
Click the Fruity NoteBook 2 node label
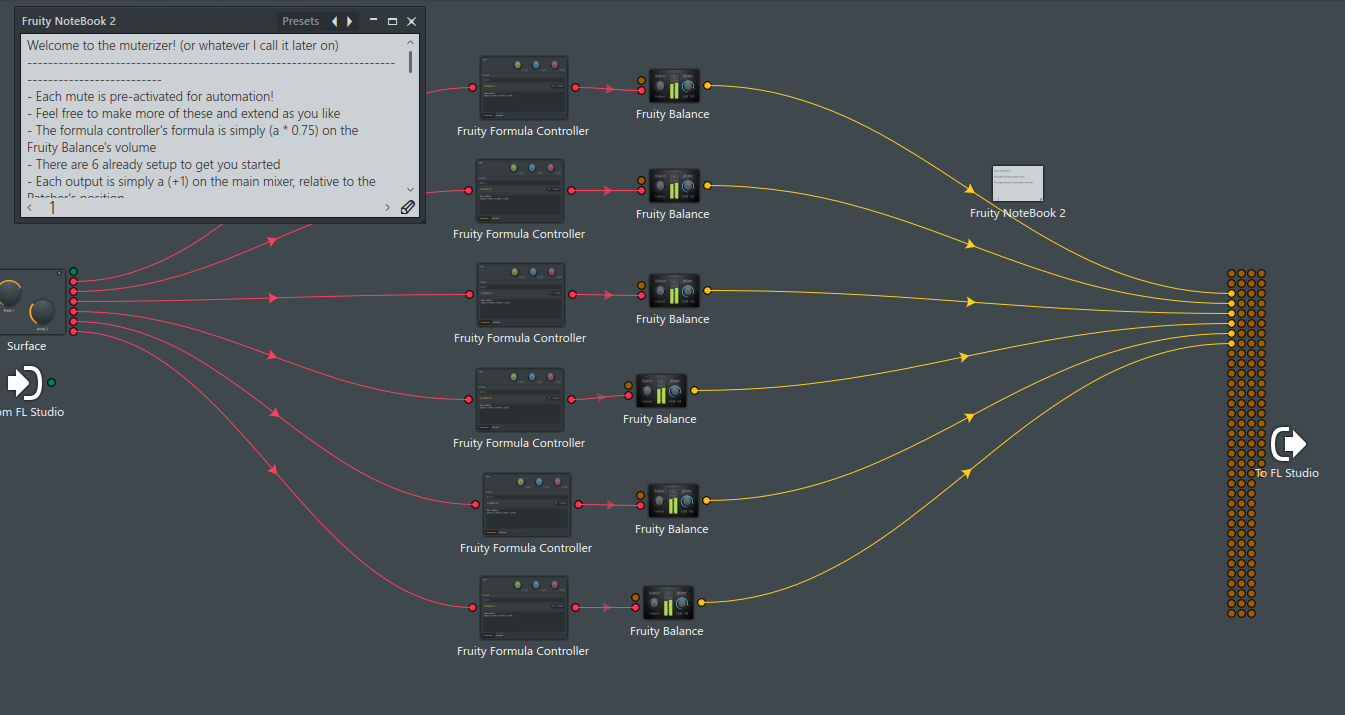1018,213
